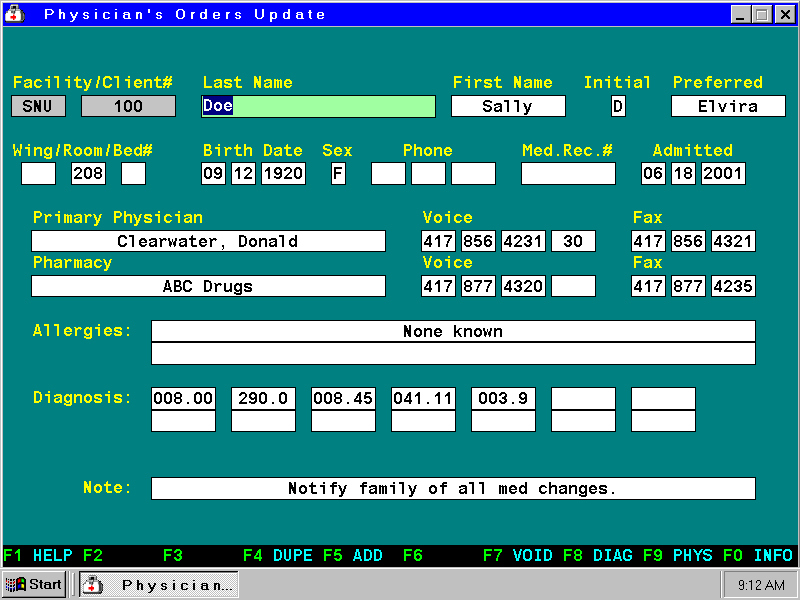Viewport: 800px width, 600px height.
Task: Click the Allergies field None known
Action: click(x=453, y=331)
